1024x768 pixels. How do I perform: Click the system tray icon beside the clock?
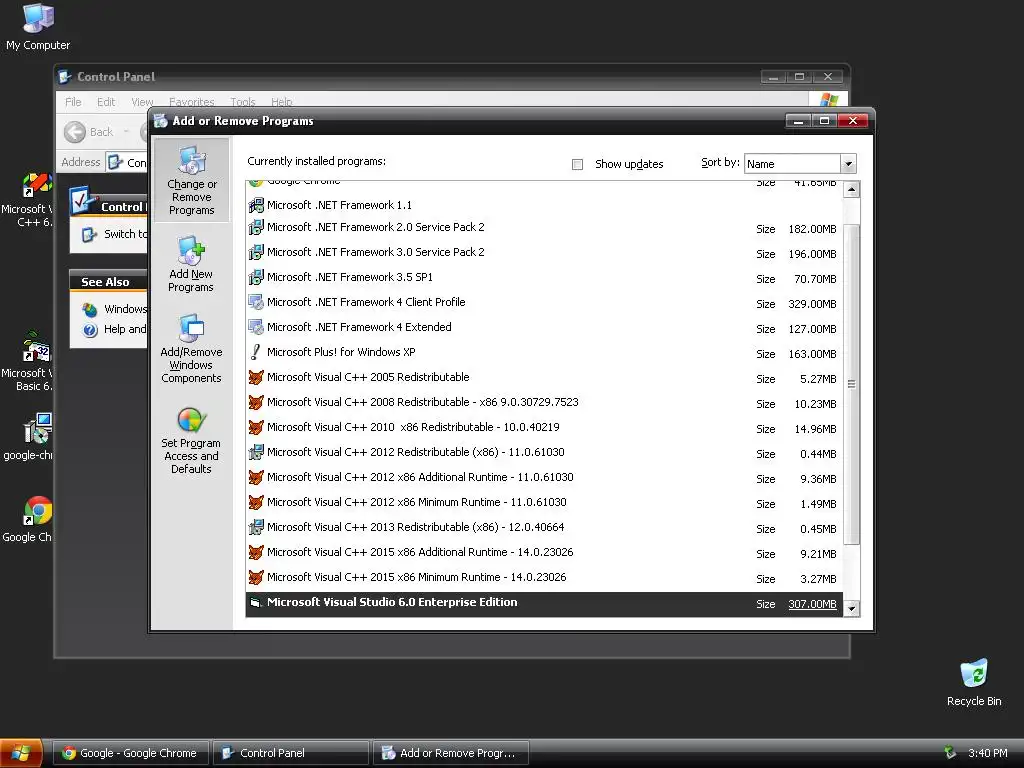click(x=950, y=753)
